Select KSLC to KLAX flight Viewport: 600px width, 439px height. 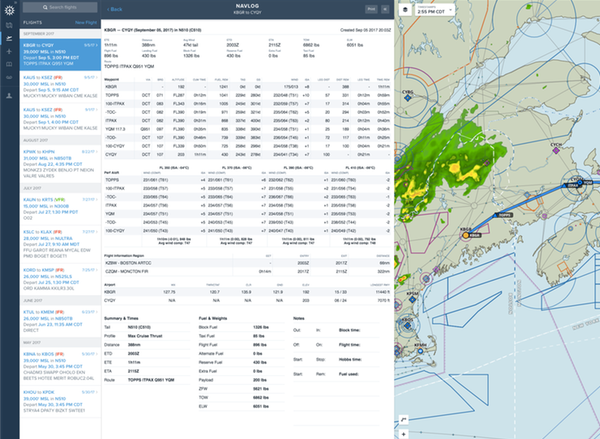60,244
